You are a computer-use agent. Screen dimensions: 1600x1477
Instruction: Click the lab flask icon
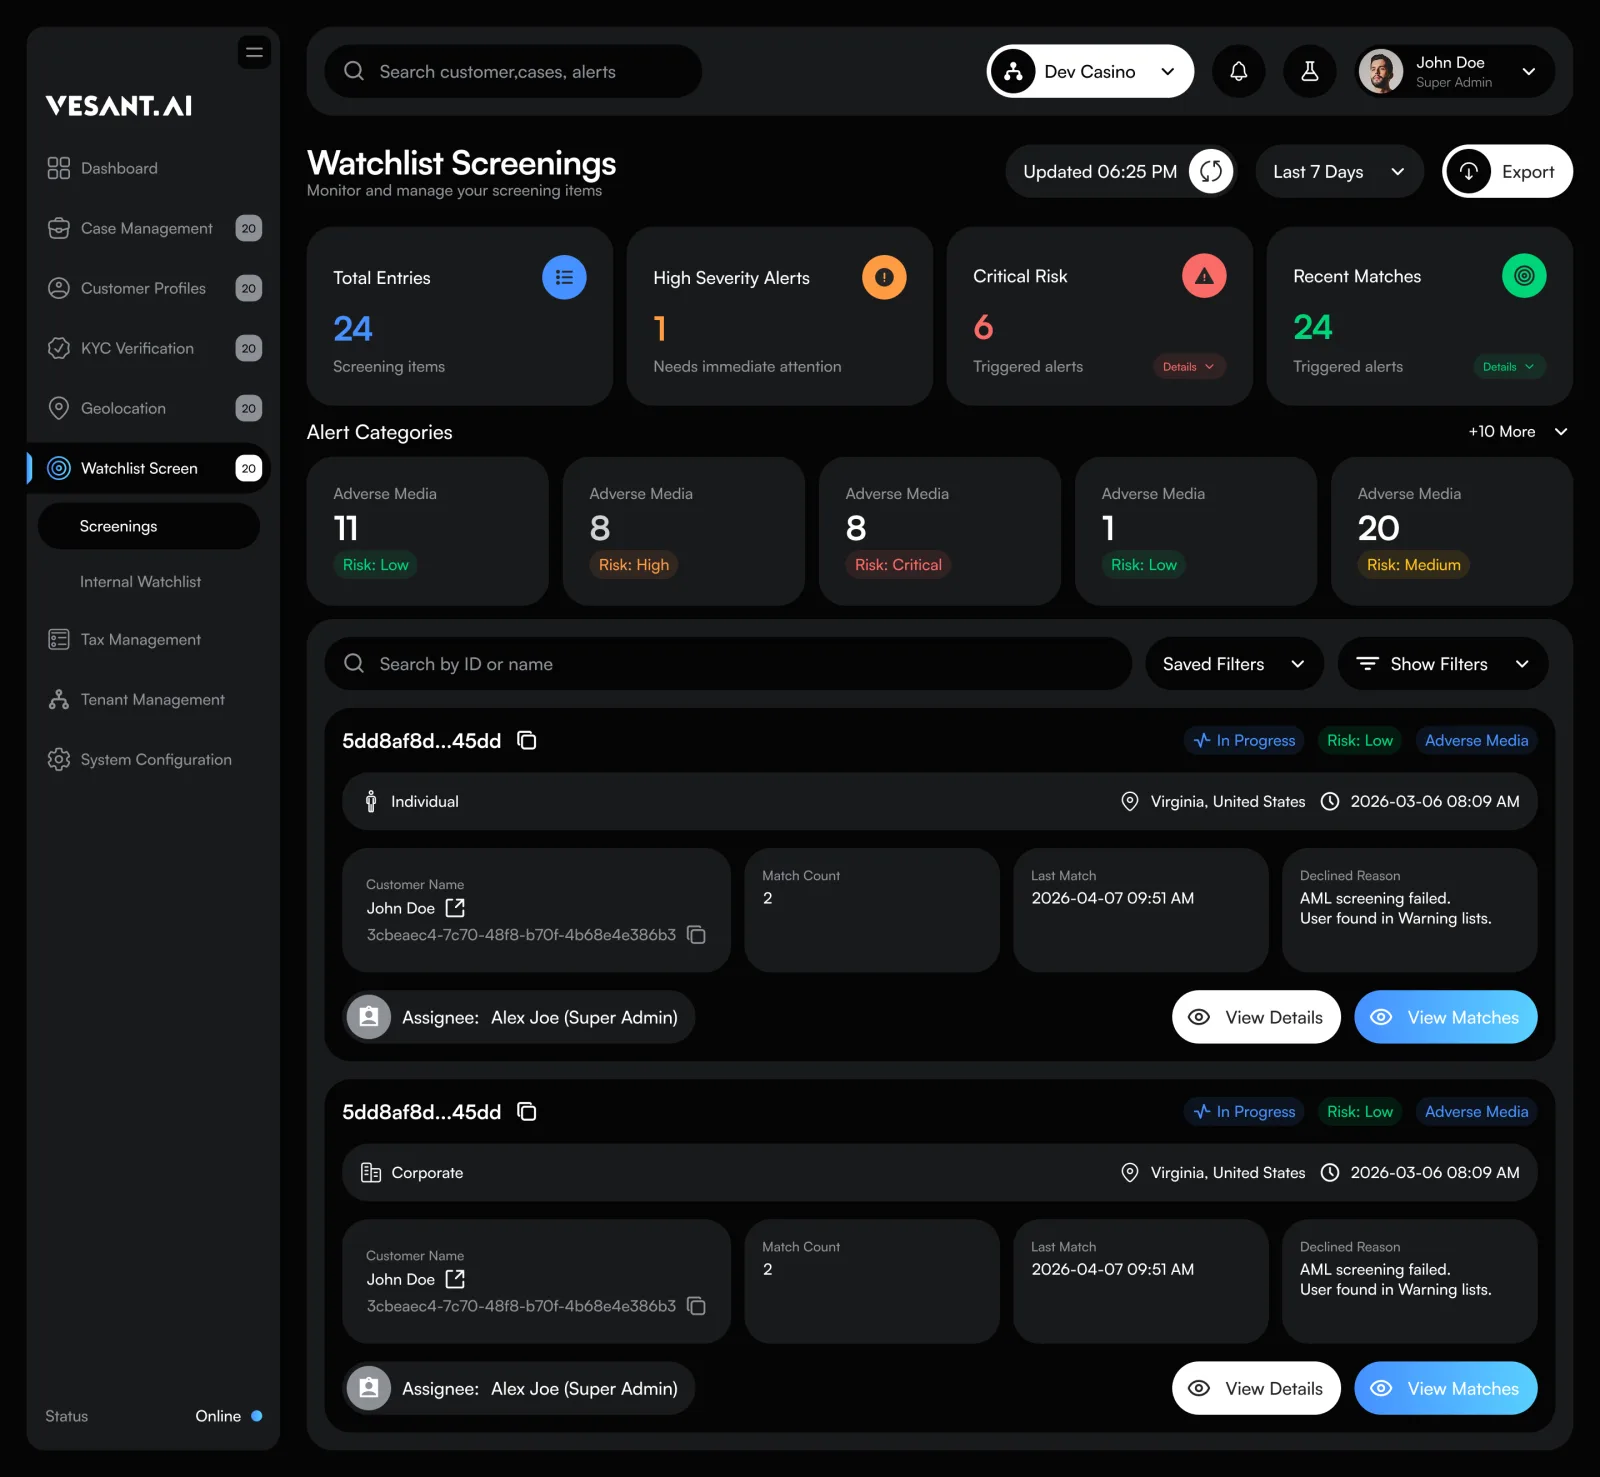[x=1309, y=71]
